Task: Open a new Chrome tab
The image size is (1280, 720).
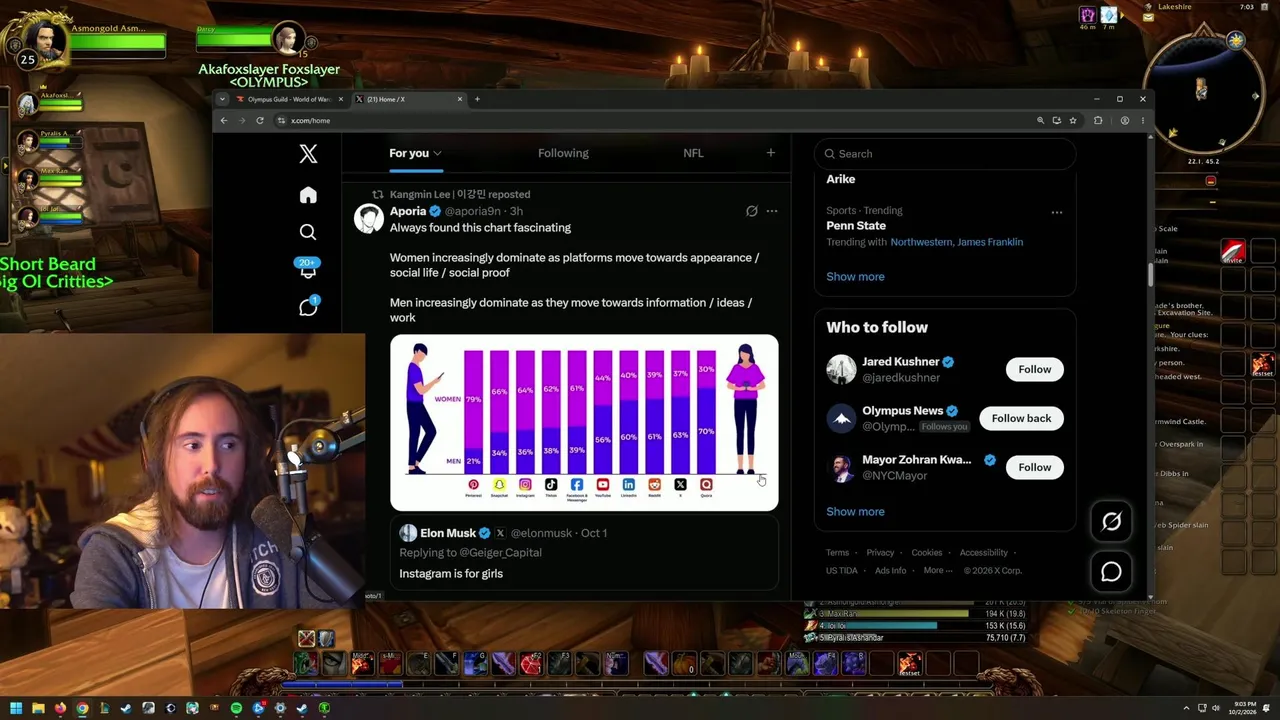Action: click(477, 99)
